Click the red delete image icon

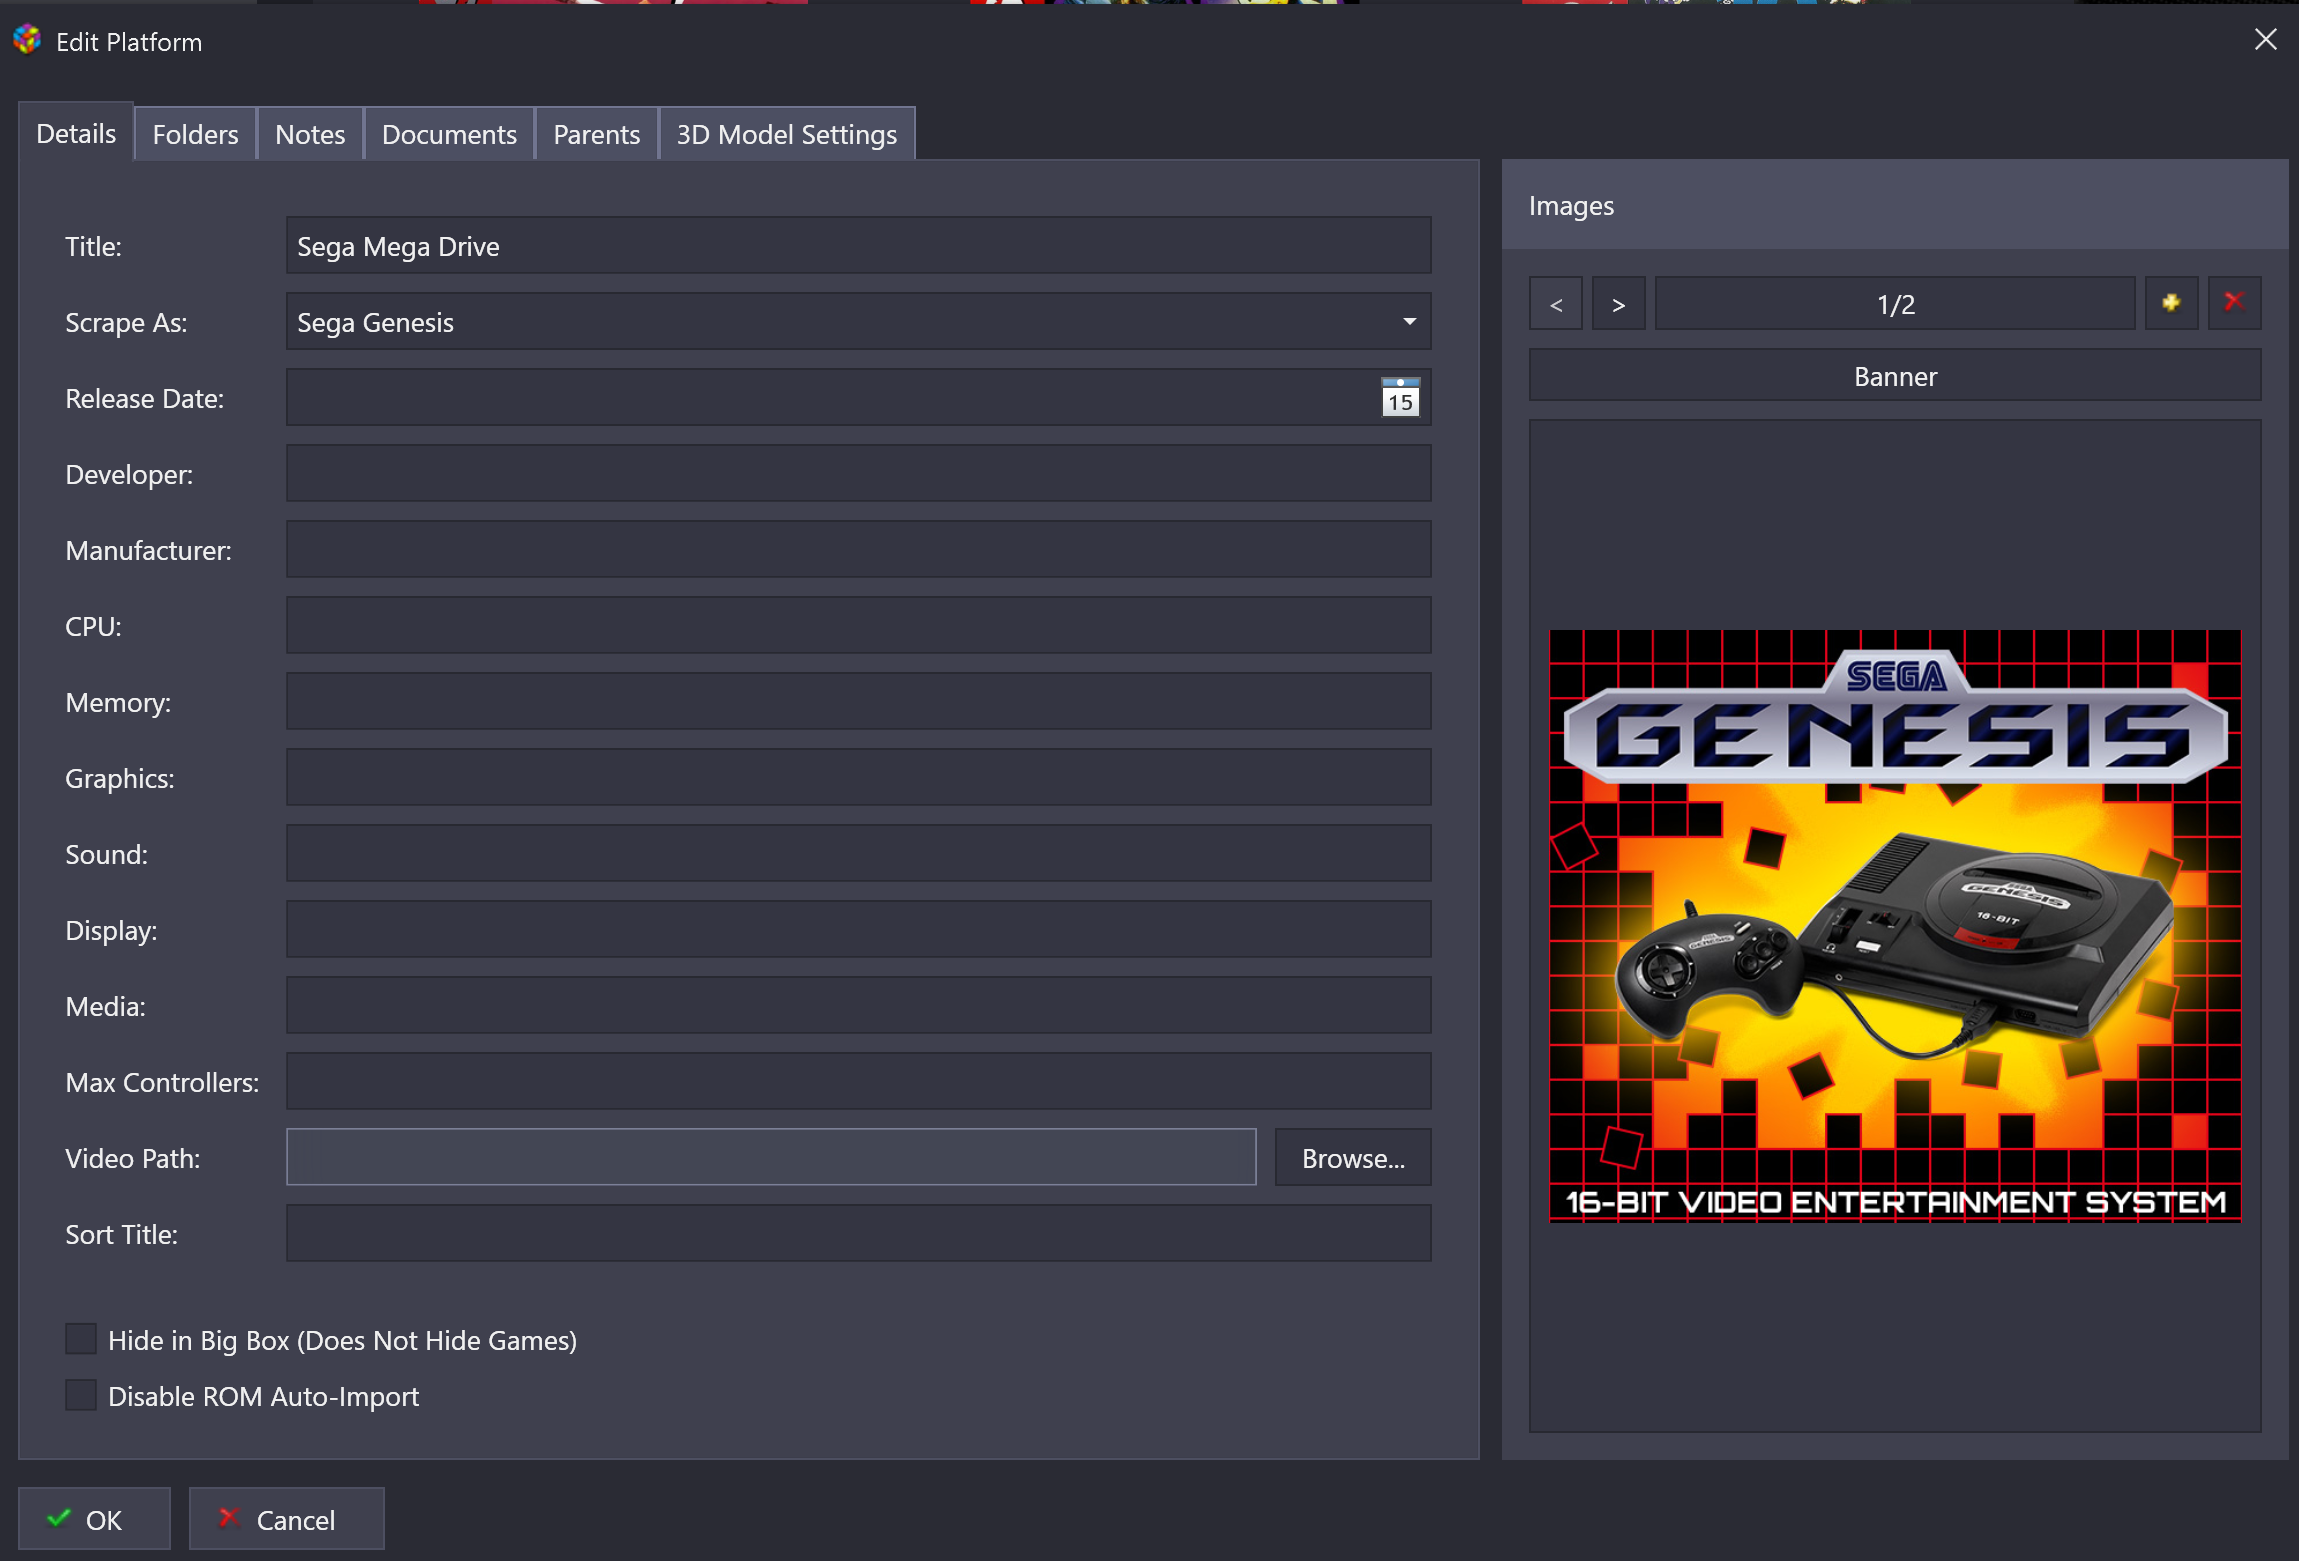[x=2234, y=303]
